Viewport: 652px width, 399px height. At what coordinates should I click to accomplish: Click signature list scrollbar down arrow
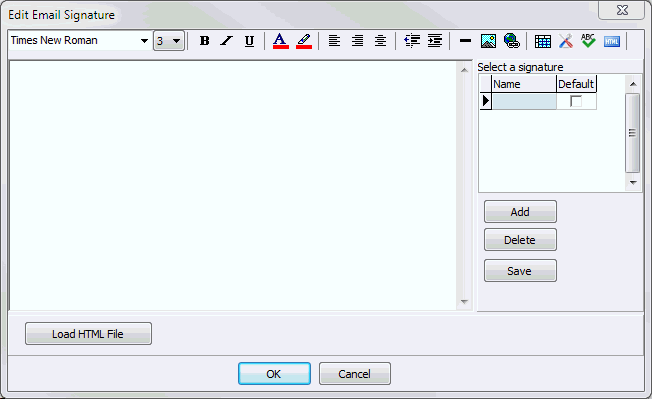(633, 182)
